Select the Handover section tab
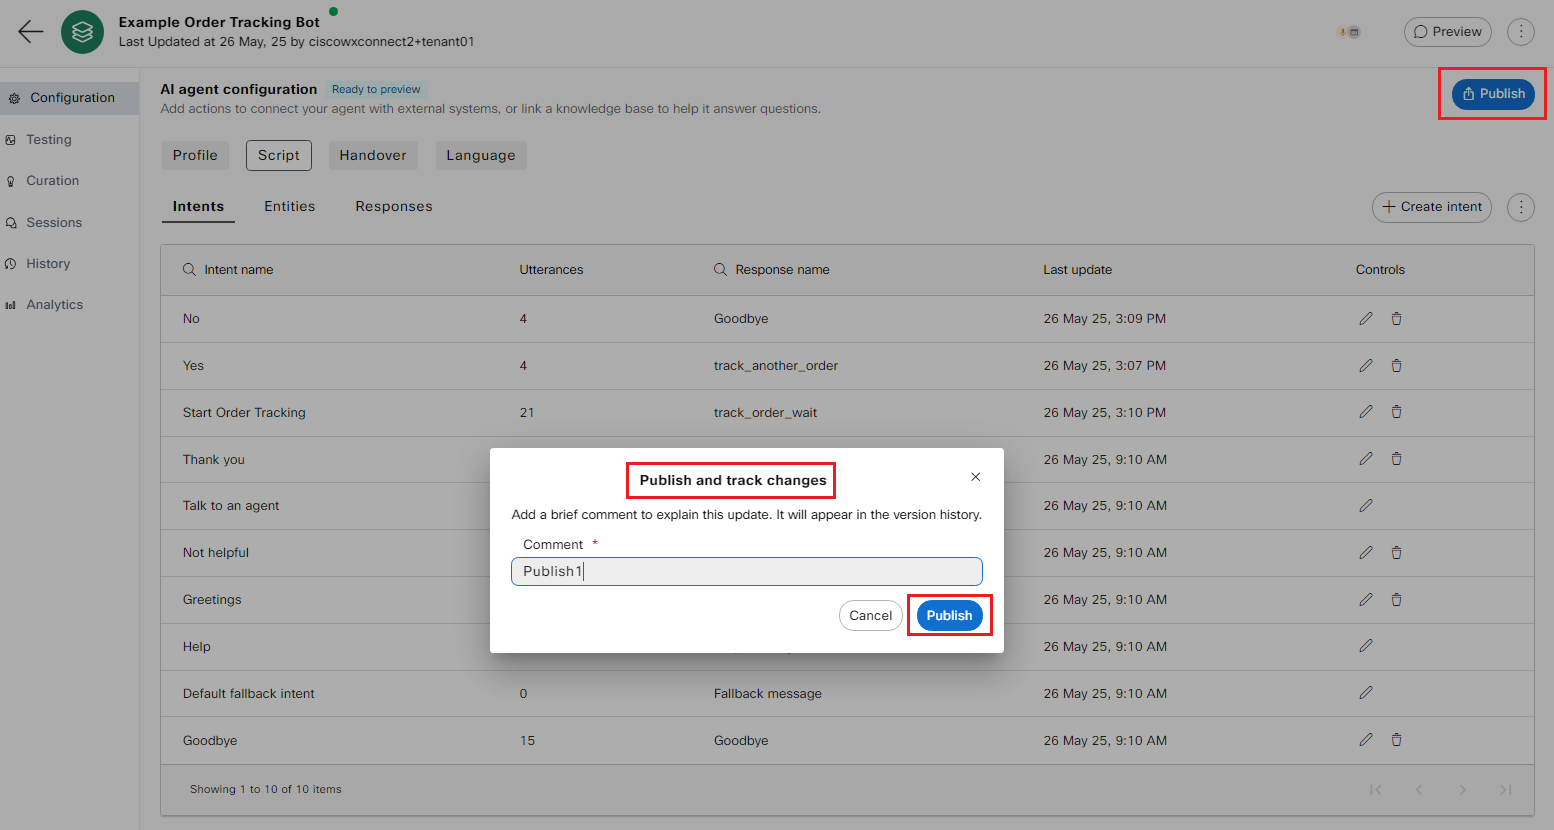Screen dimensions: 1554x830 [x=372, y=156]
